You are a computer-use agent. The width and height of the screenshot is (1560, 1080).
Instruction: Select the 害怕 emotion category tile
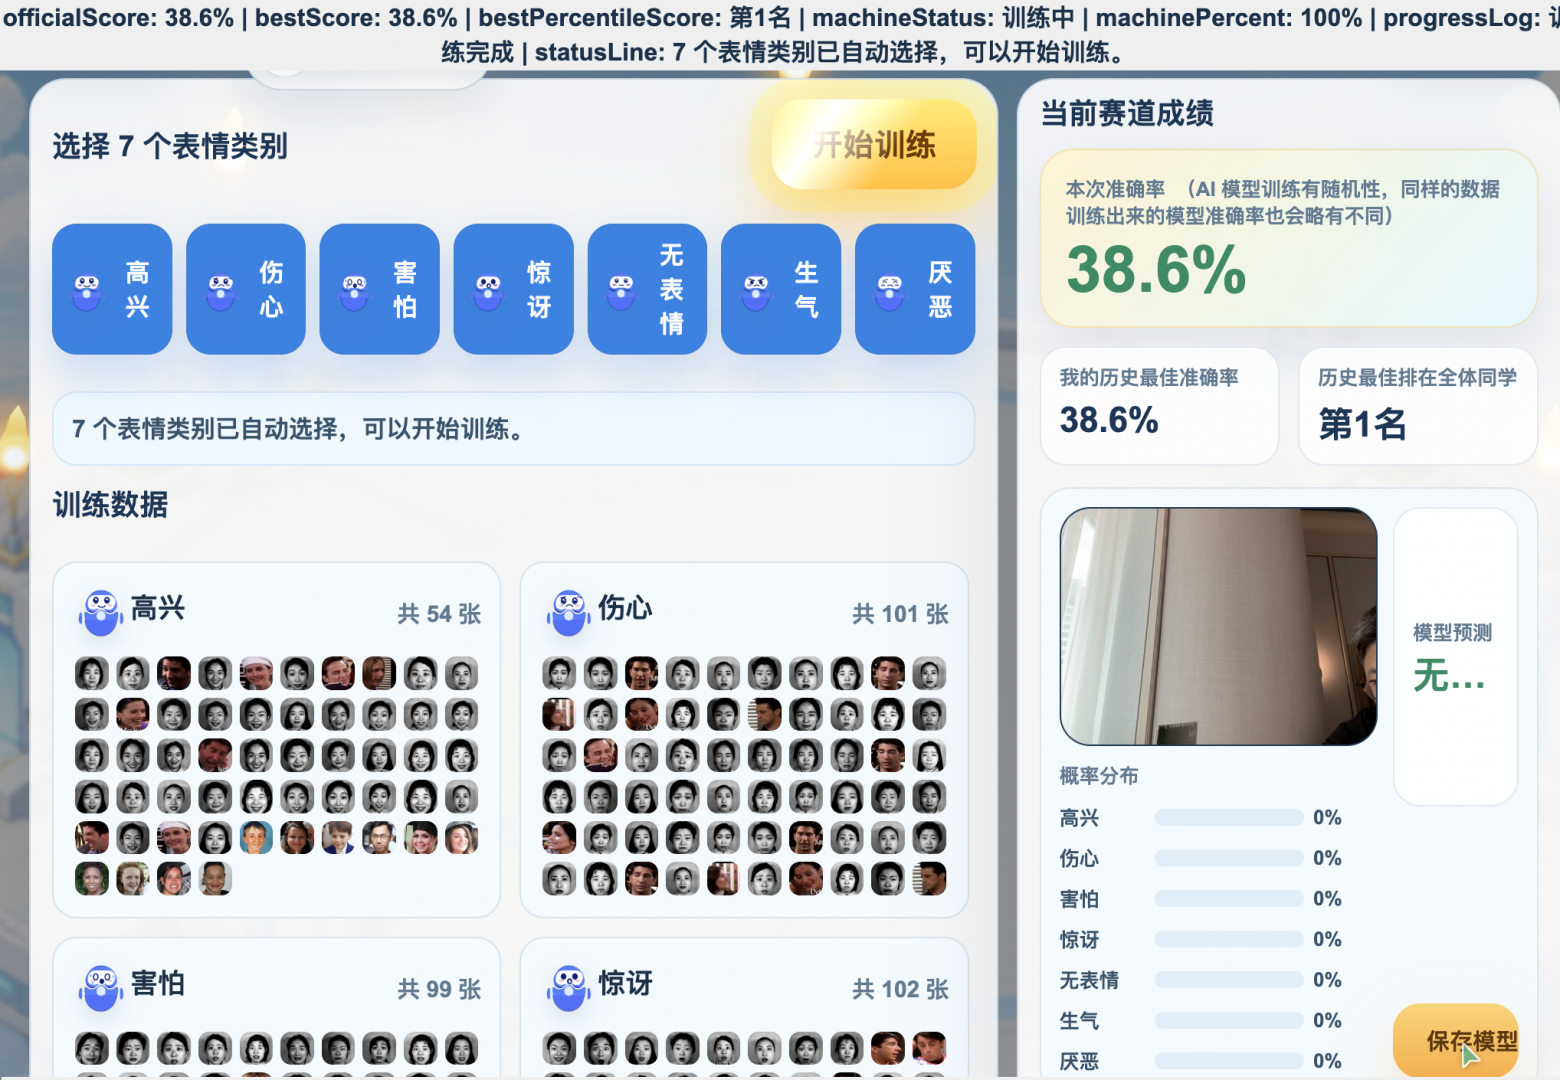(380, 289)
